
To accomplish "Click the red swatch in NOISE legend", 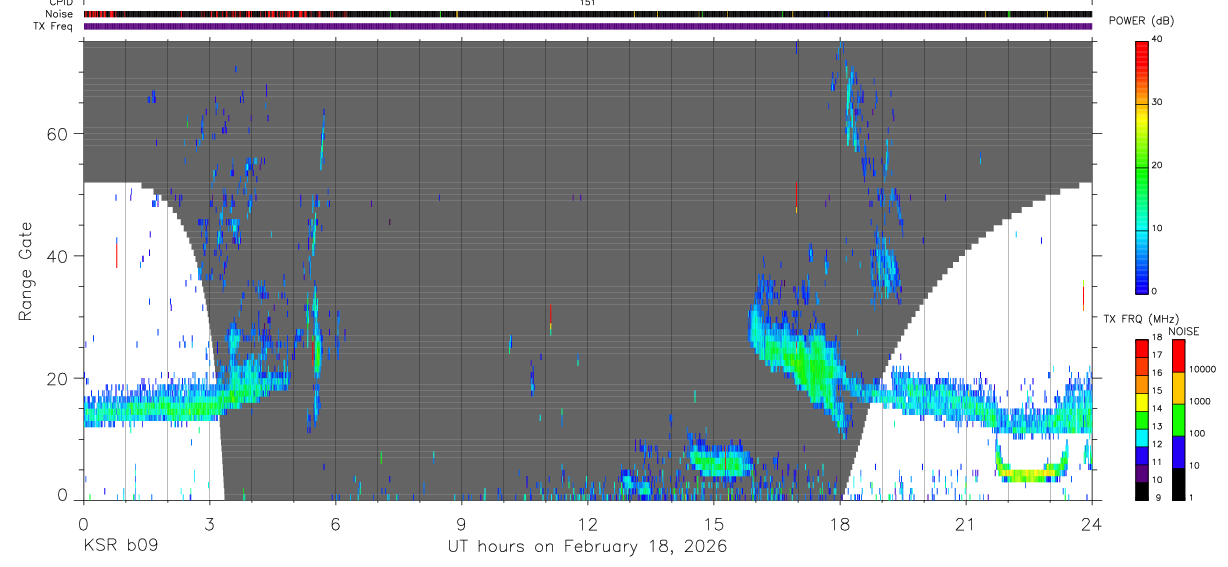I will coord(1178,355).
